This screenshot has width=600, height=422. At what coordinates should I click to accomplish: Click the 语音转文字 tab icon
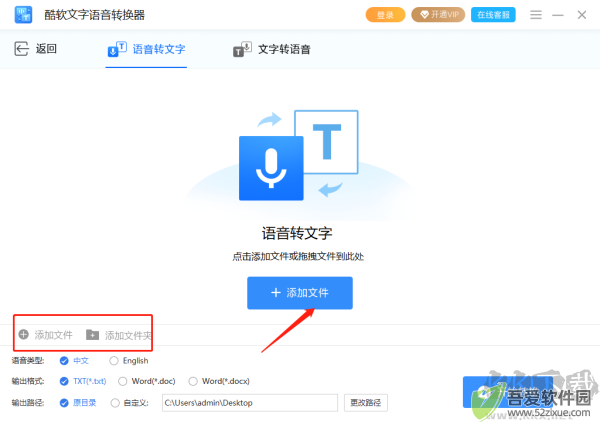click(x=117, y=49)
